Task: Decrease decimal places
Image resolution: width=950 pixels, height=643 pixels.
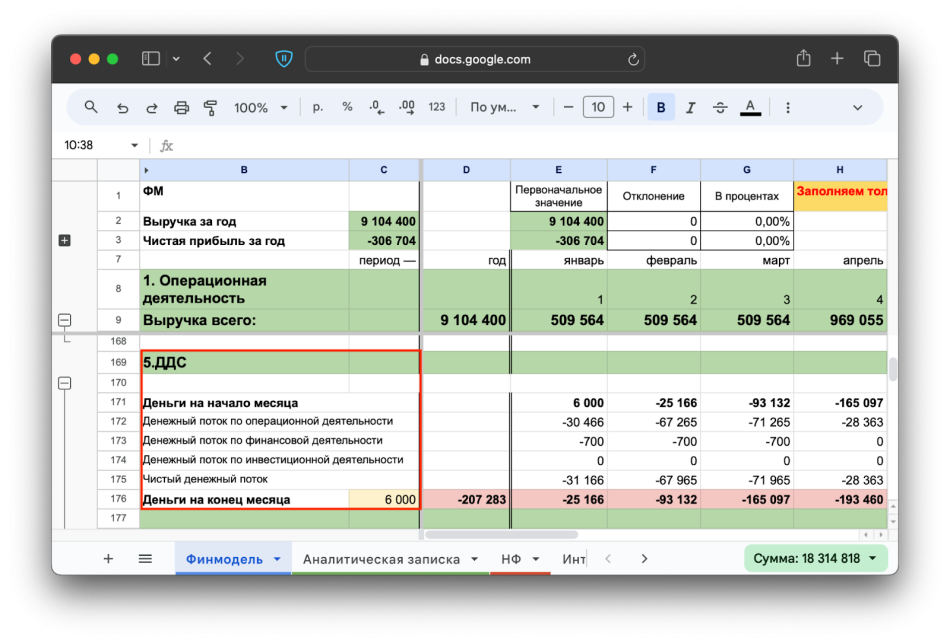Action: 376,107
